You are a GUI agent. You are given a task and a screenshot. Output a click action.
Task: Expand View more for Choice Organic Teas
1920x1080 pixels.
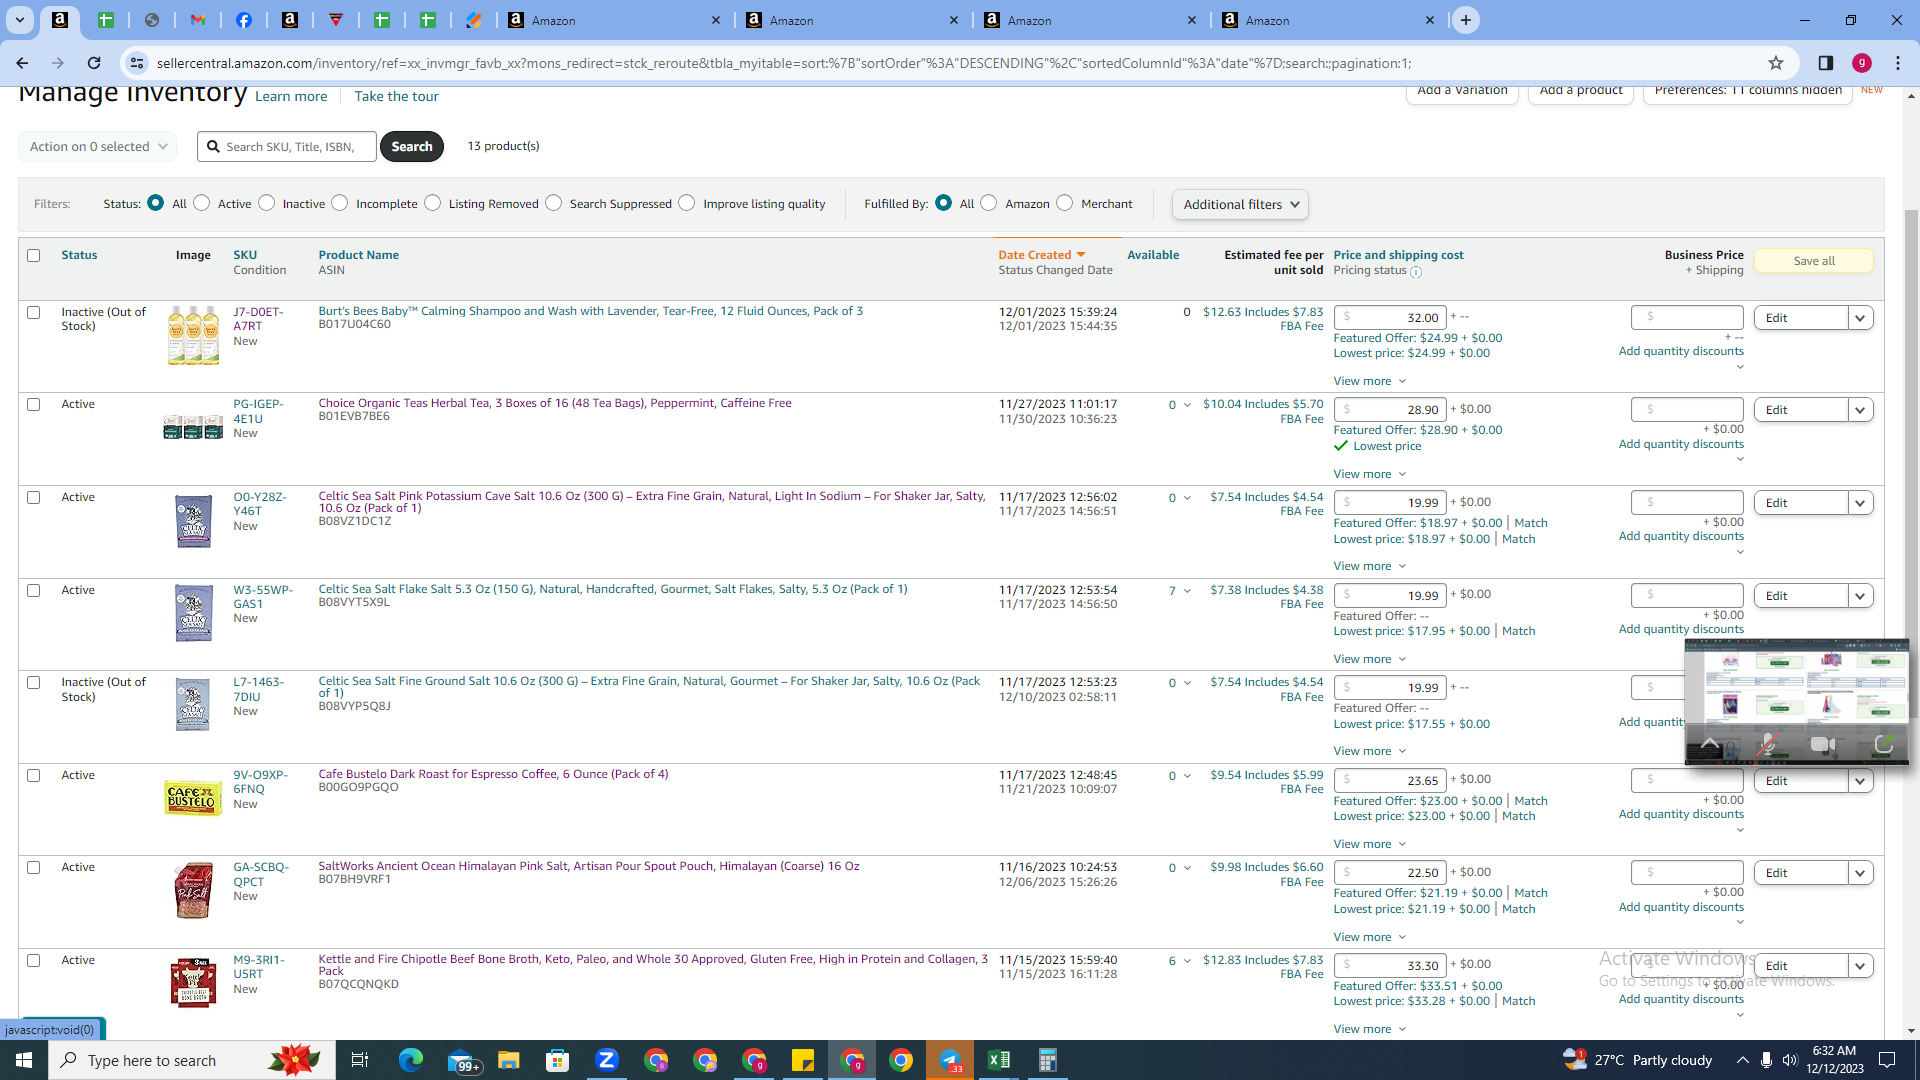(x=1370, y=474)
